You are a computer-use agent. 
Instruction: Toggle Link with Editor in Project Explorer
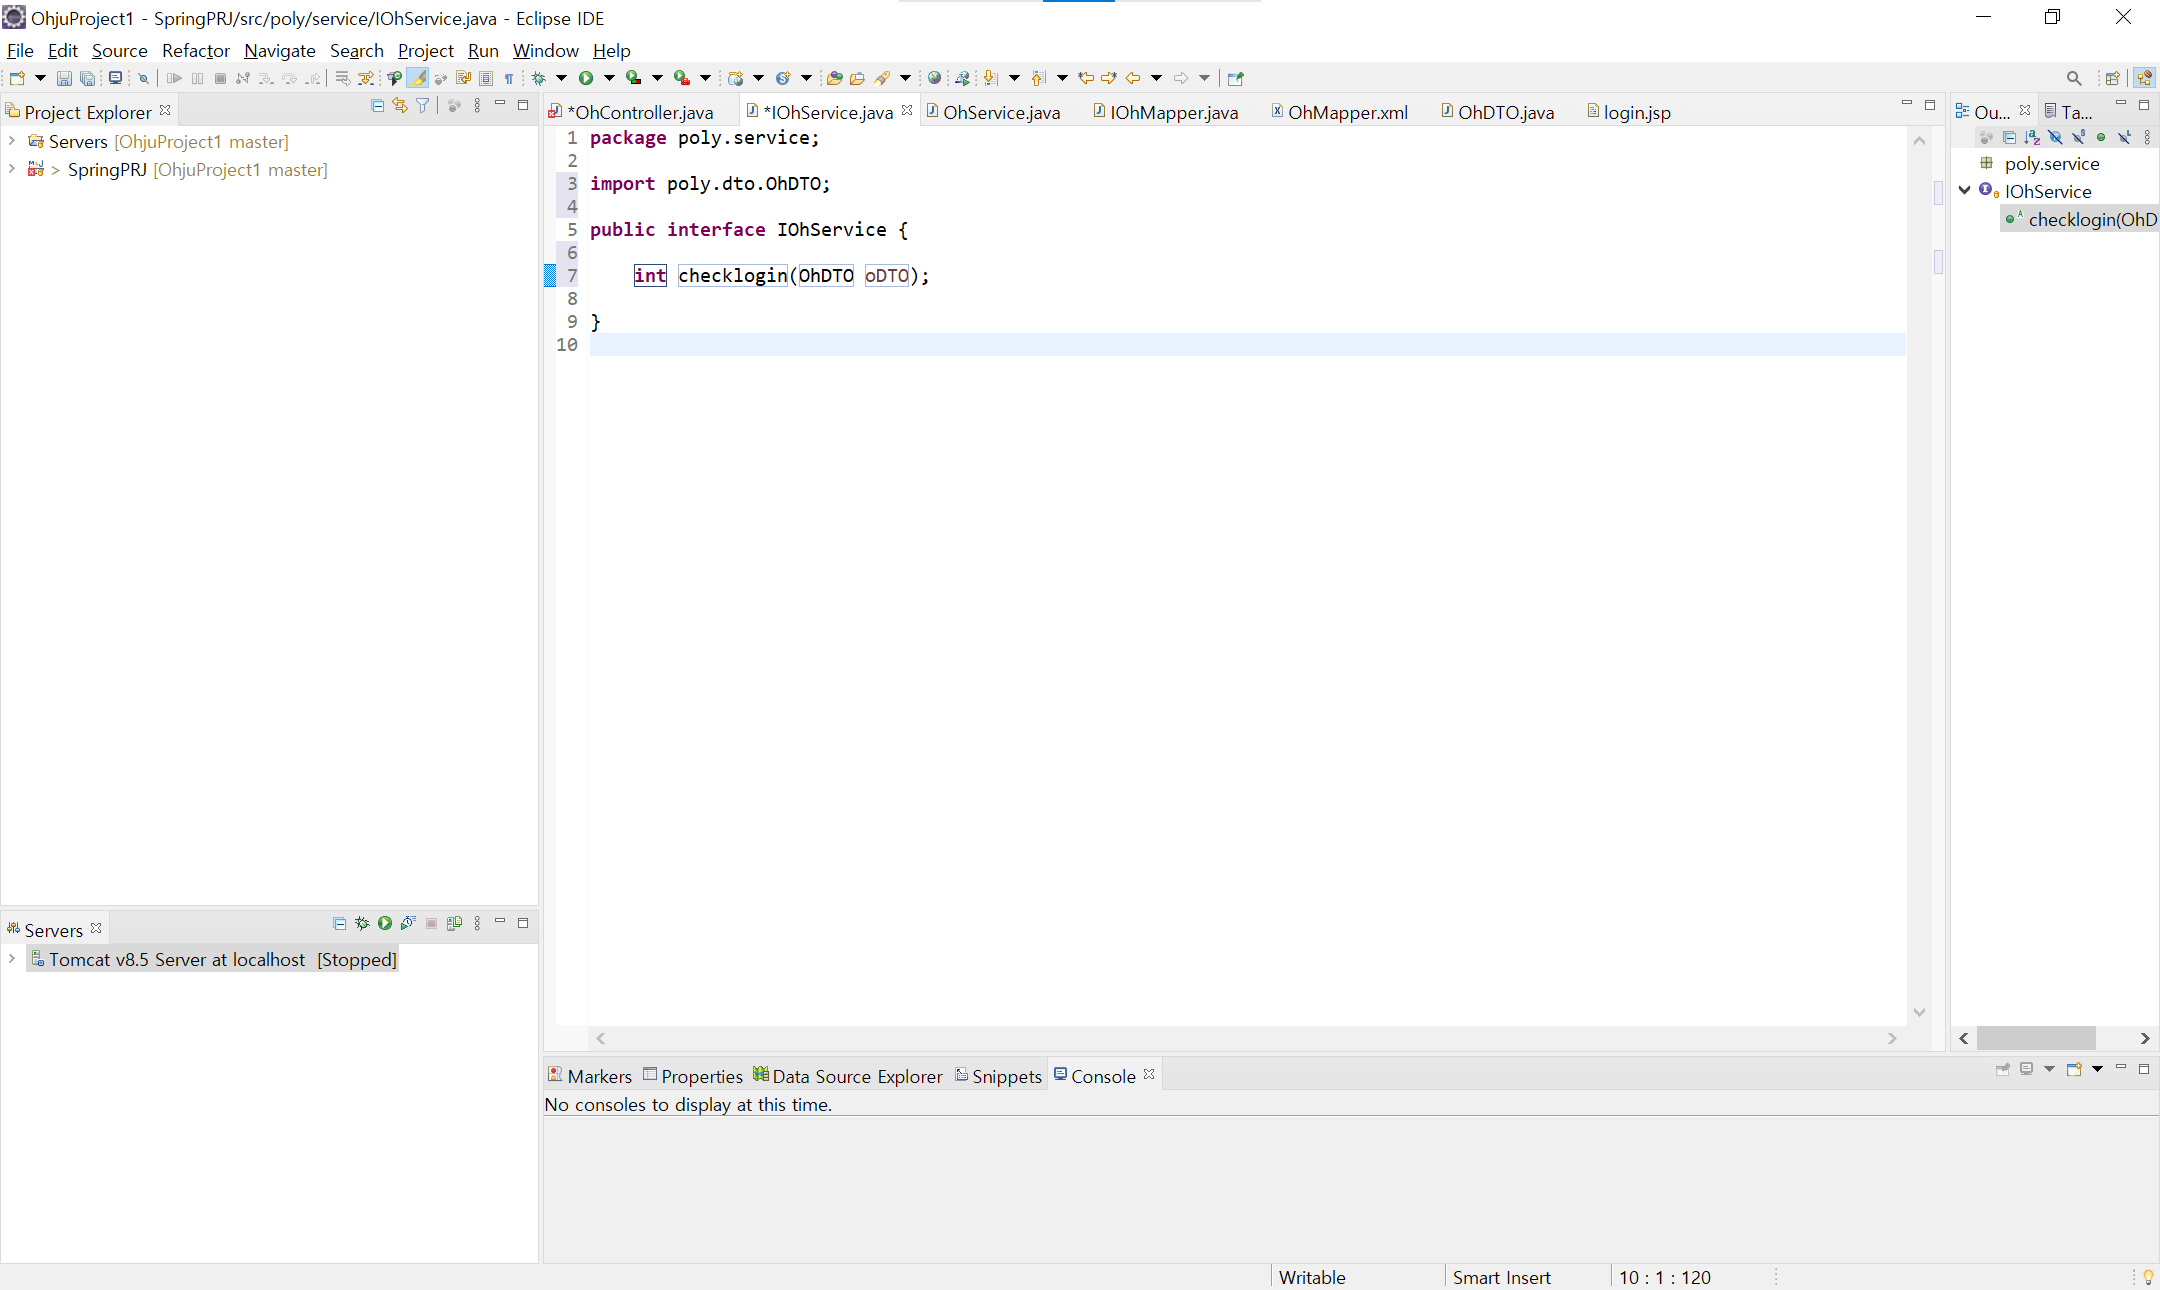click(x=400, y=106)
